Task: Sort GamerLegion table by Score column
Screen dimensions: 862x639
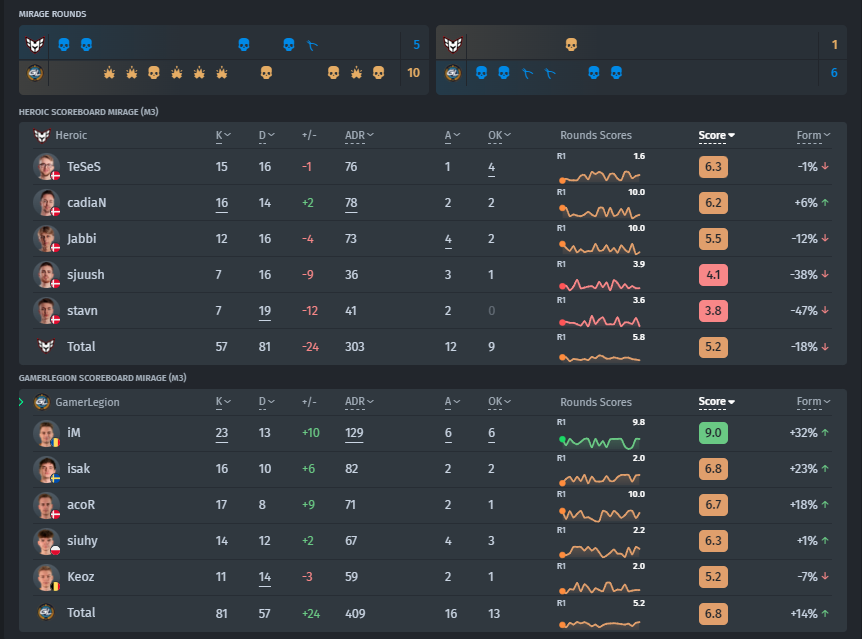Action: pyautogui.click(x=716, y=402)
